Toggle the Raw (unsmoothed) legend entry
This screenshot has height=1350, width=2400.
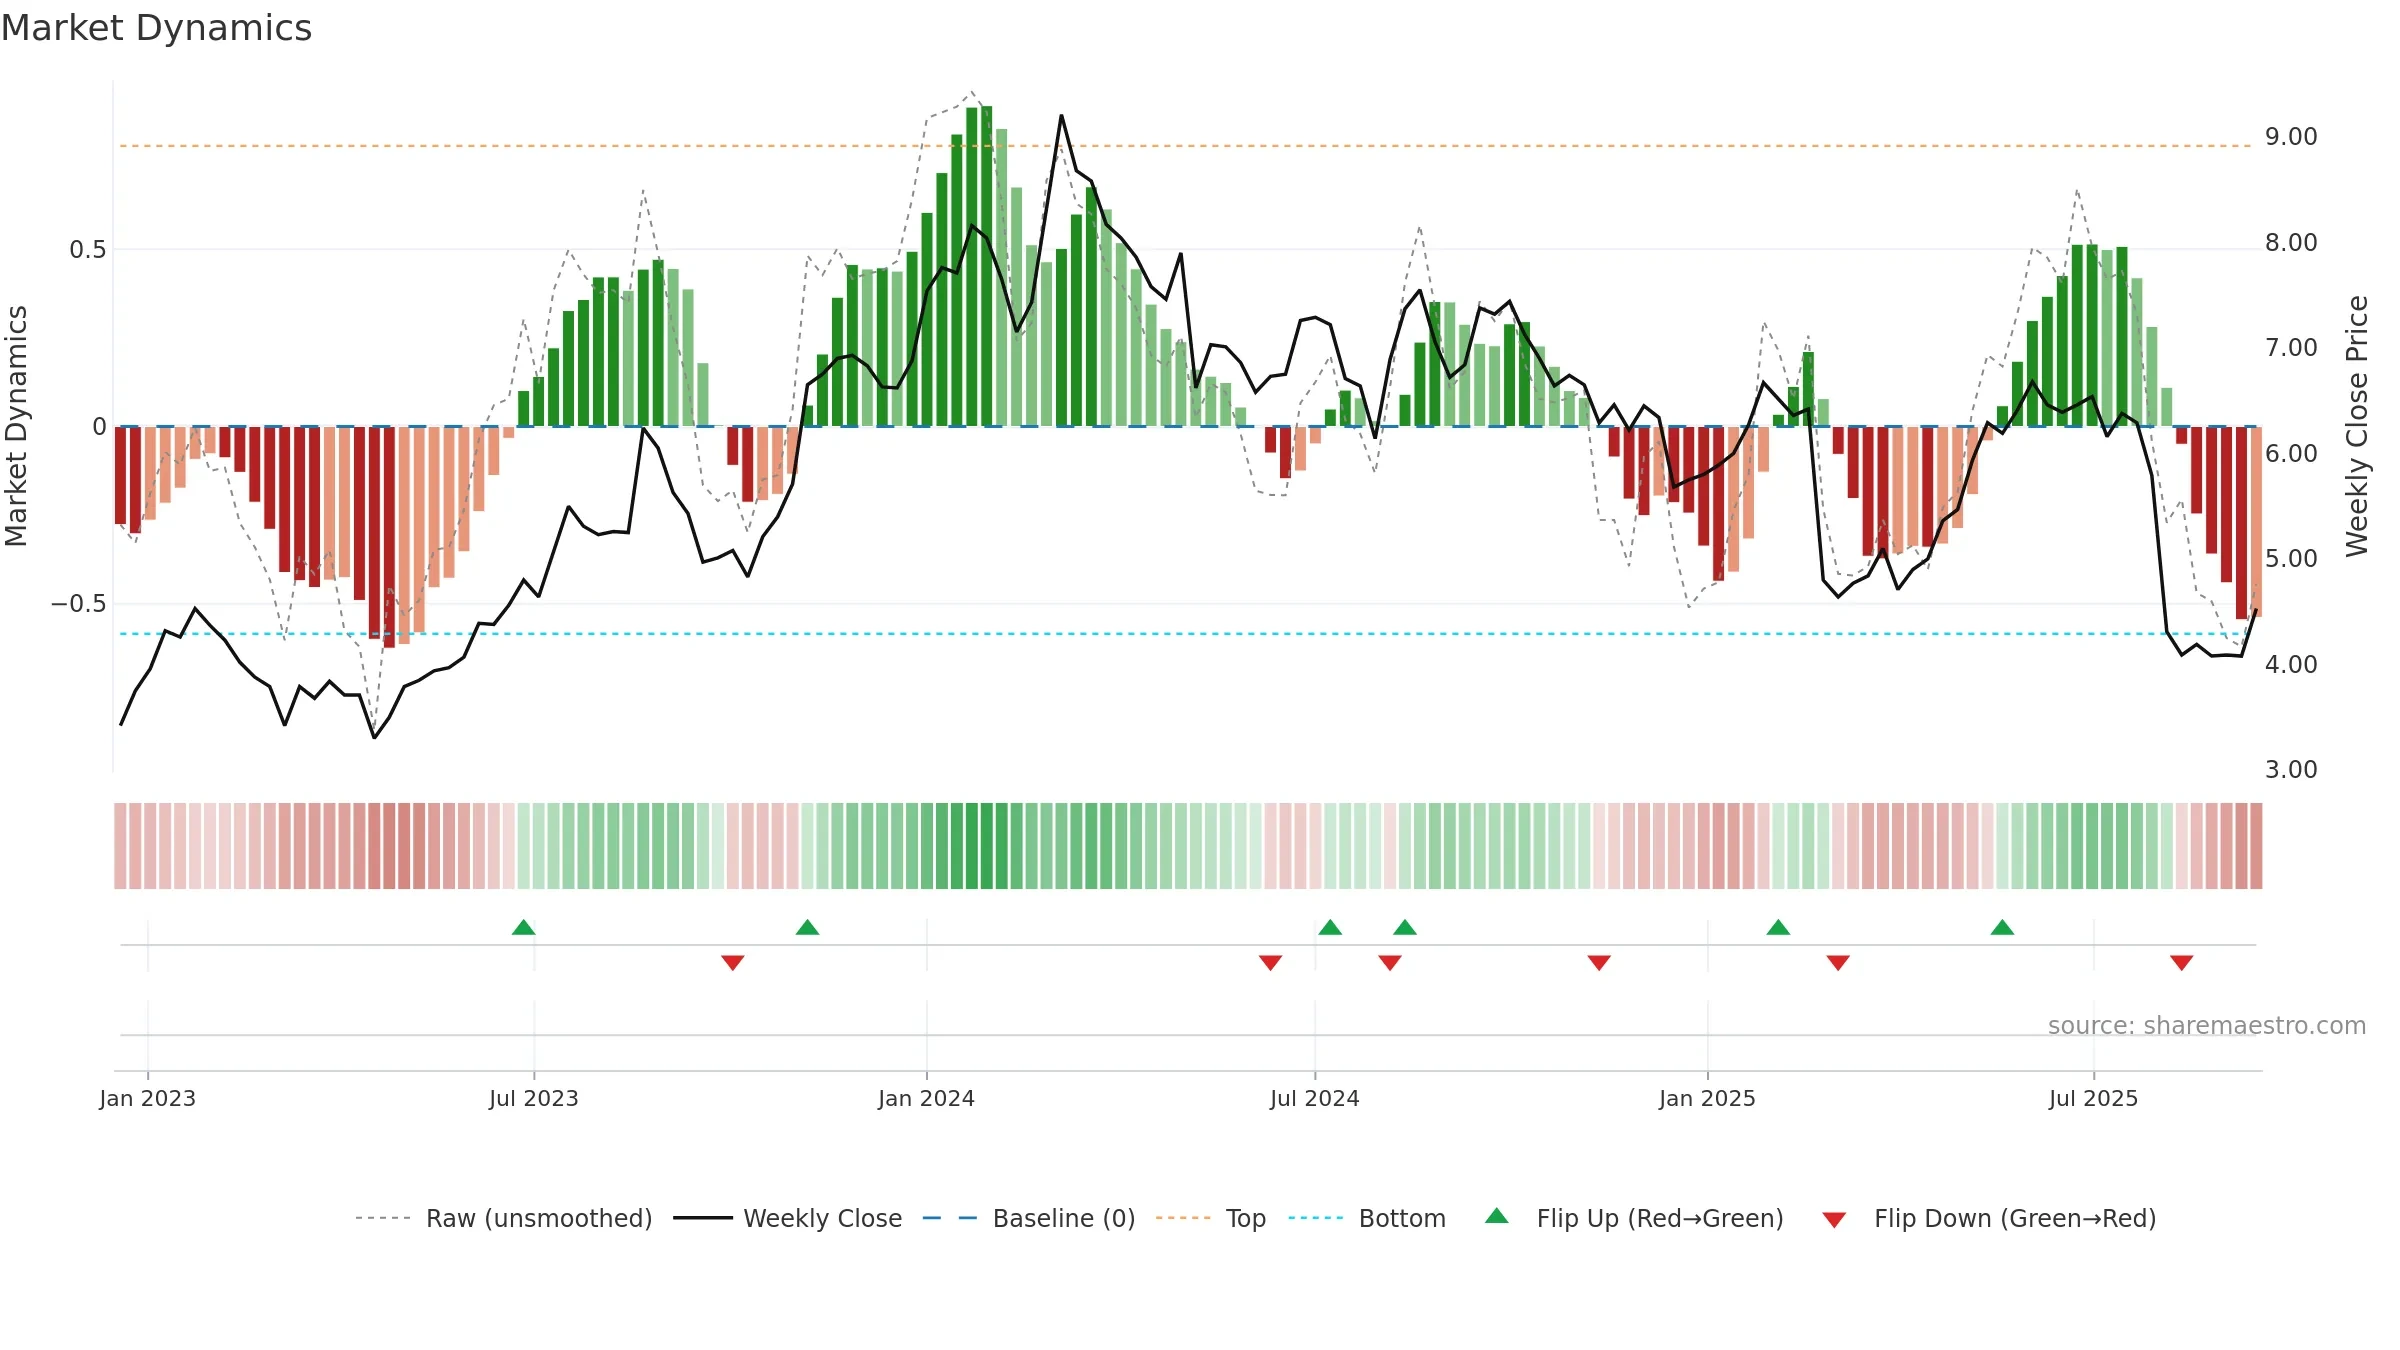(504, 1218)
